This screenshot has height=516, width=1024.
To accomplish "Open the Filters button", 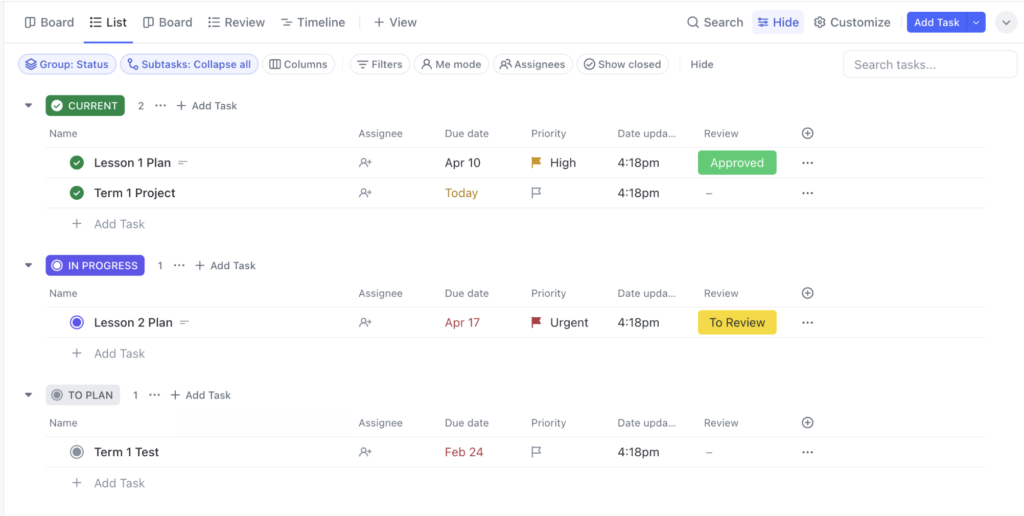I will tap(378, 64).
